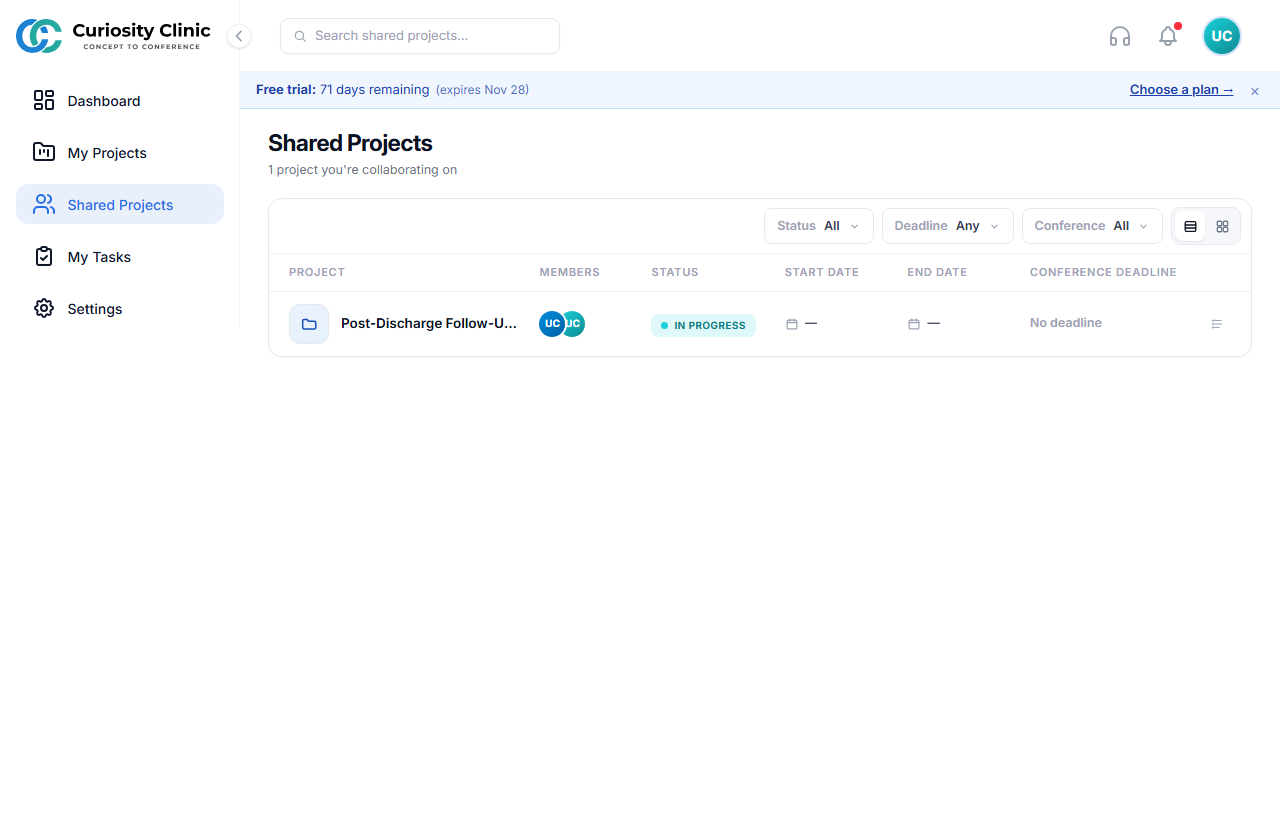
Task: Open the project row options icon
Action: [1217, 324]
